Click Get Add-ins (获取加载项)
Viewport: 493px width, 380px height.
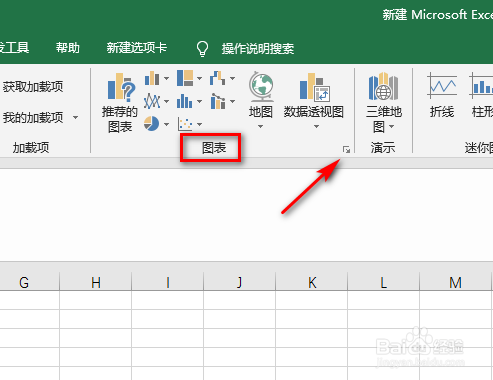click(33, 87)
